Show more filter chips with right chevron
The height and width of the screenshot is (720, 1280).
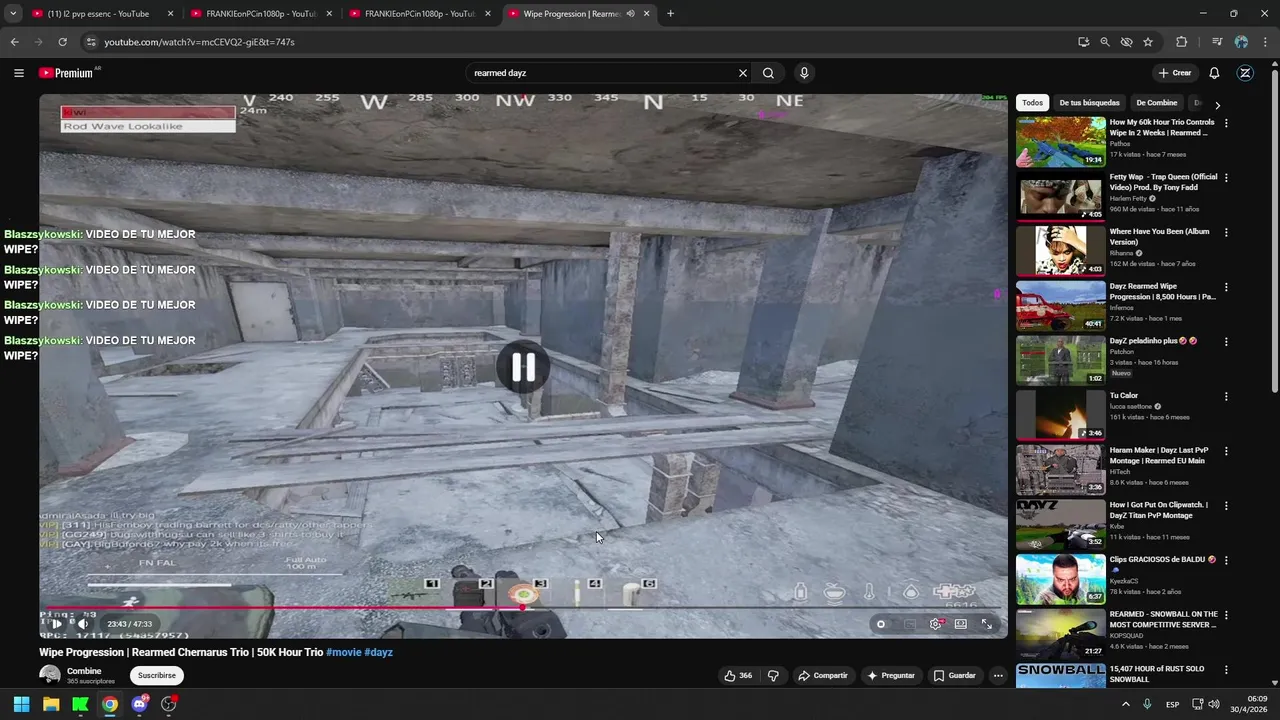coord(1217,104)
